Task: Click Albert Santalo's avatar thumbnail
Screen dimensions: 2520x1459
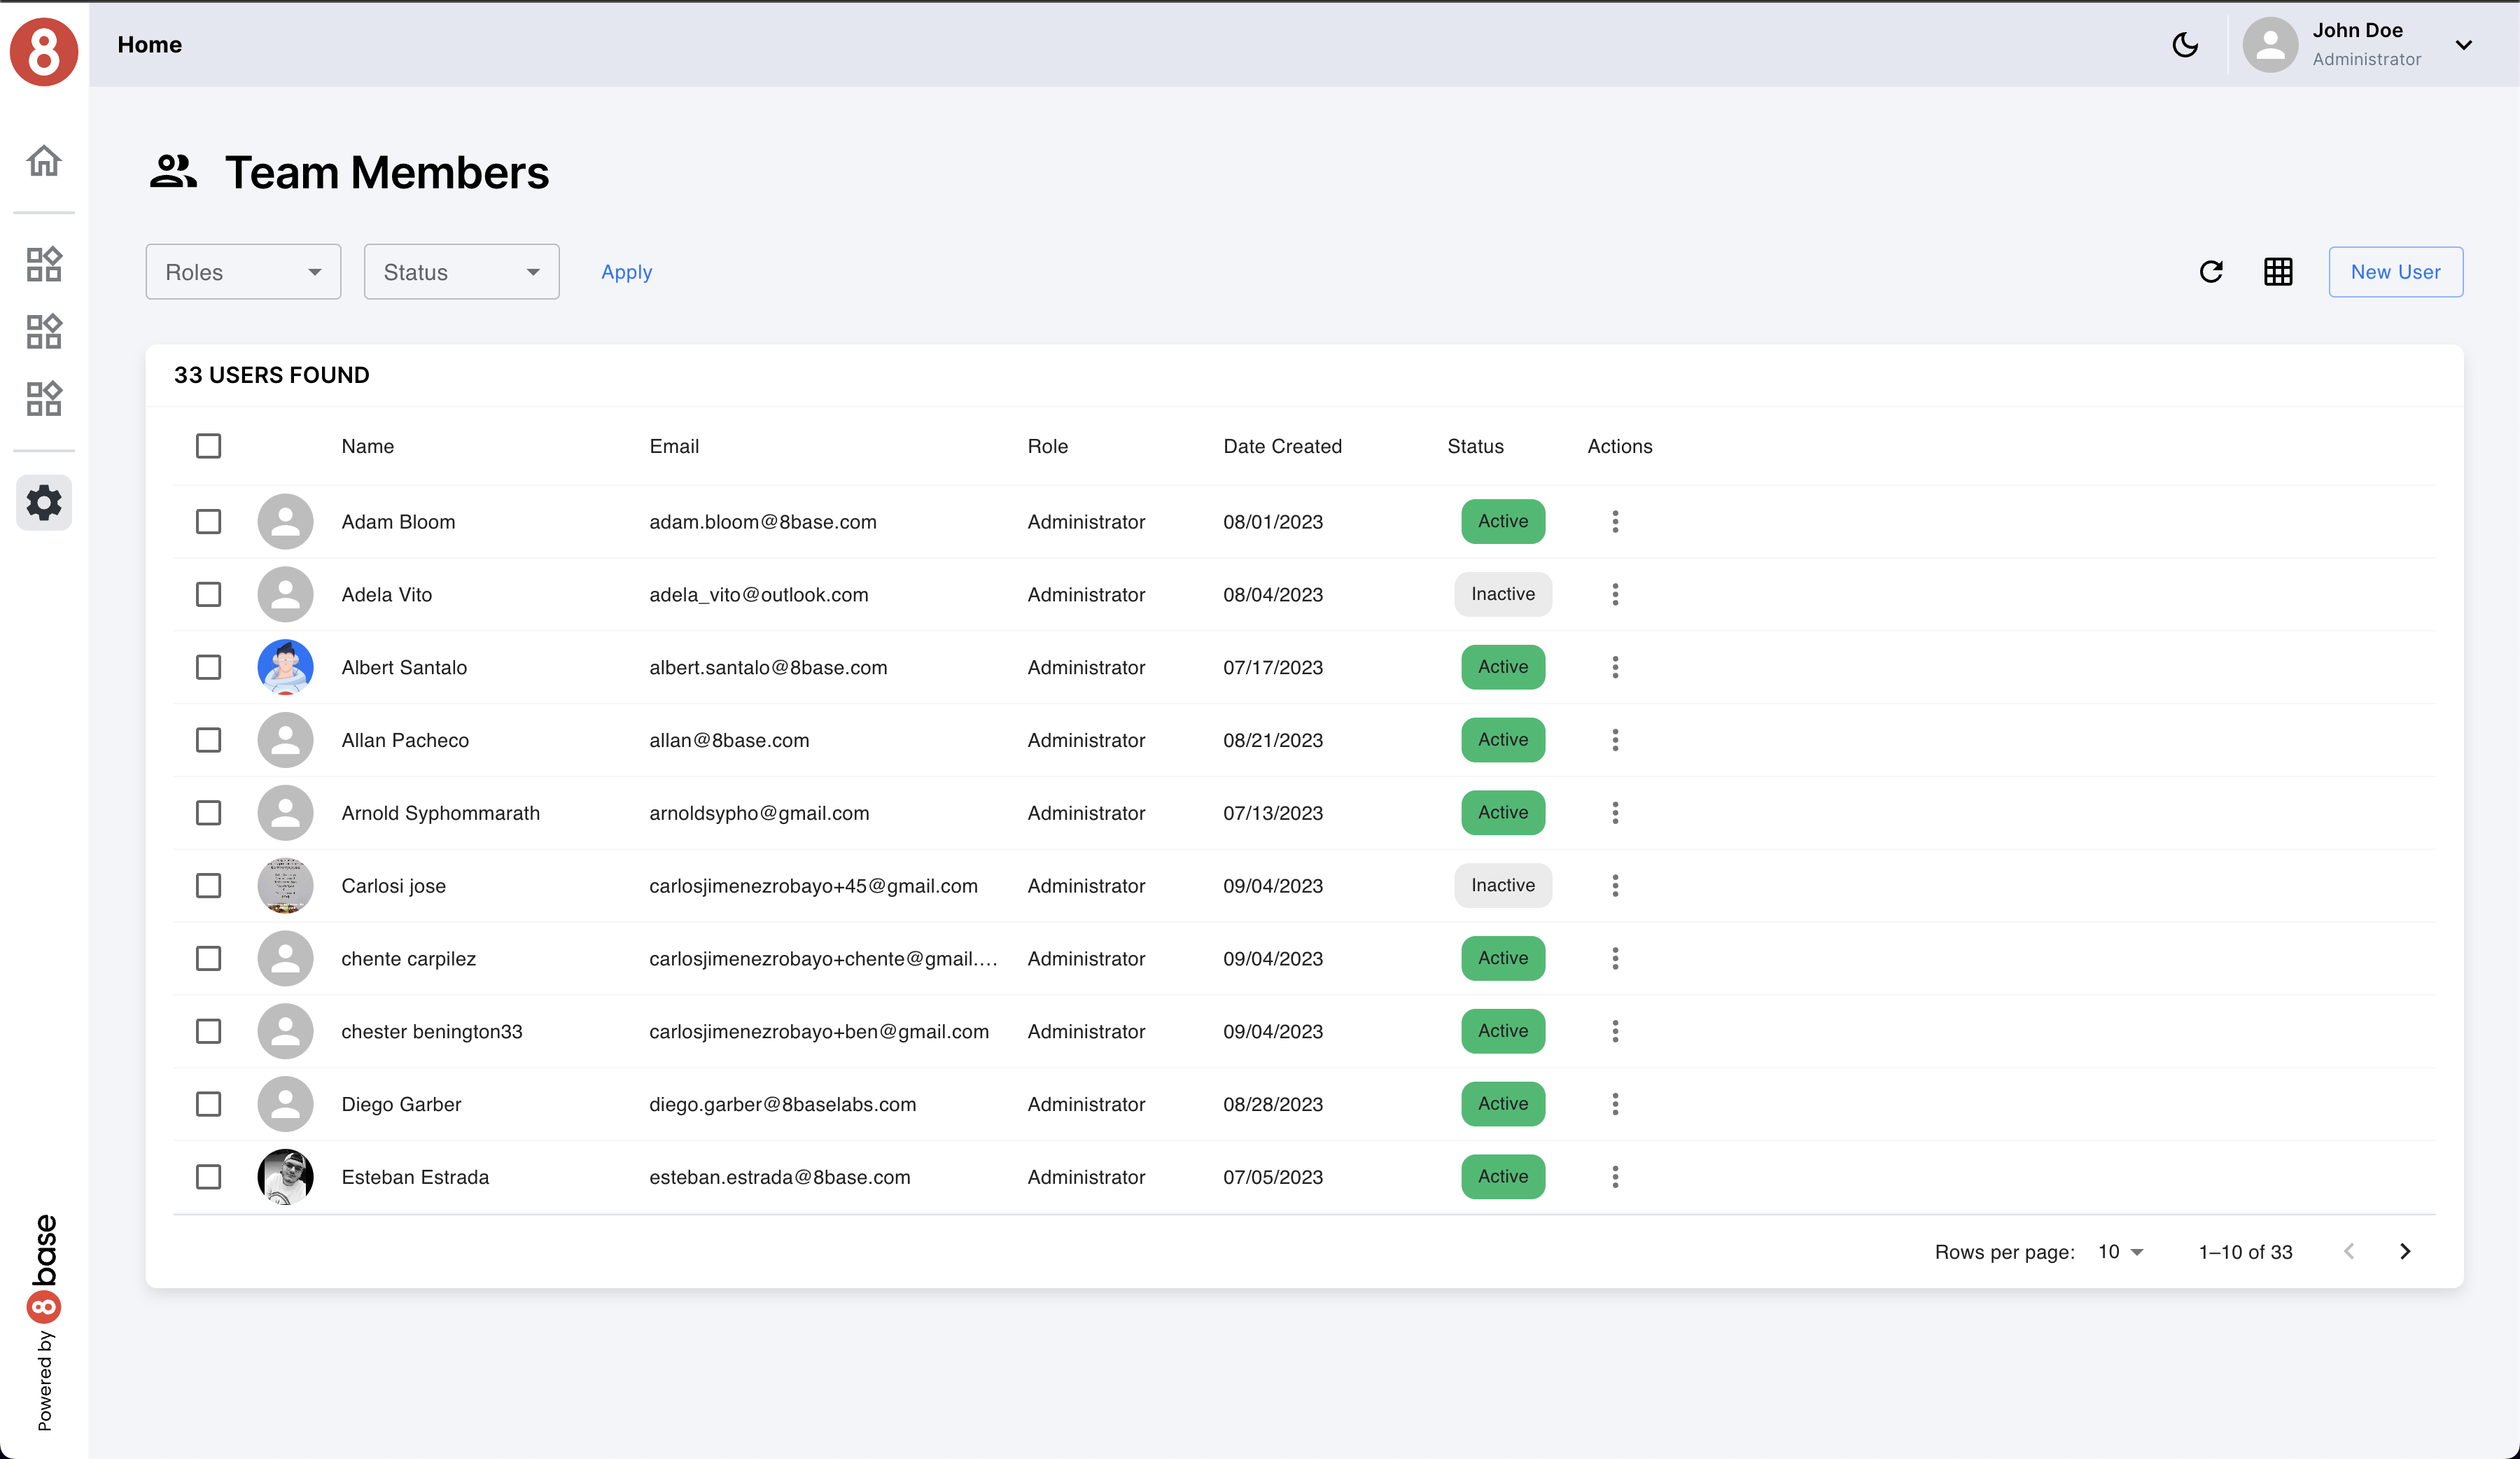Action: pos(285,667)
